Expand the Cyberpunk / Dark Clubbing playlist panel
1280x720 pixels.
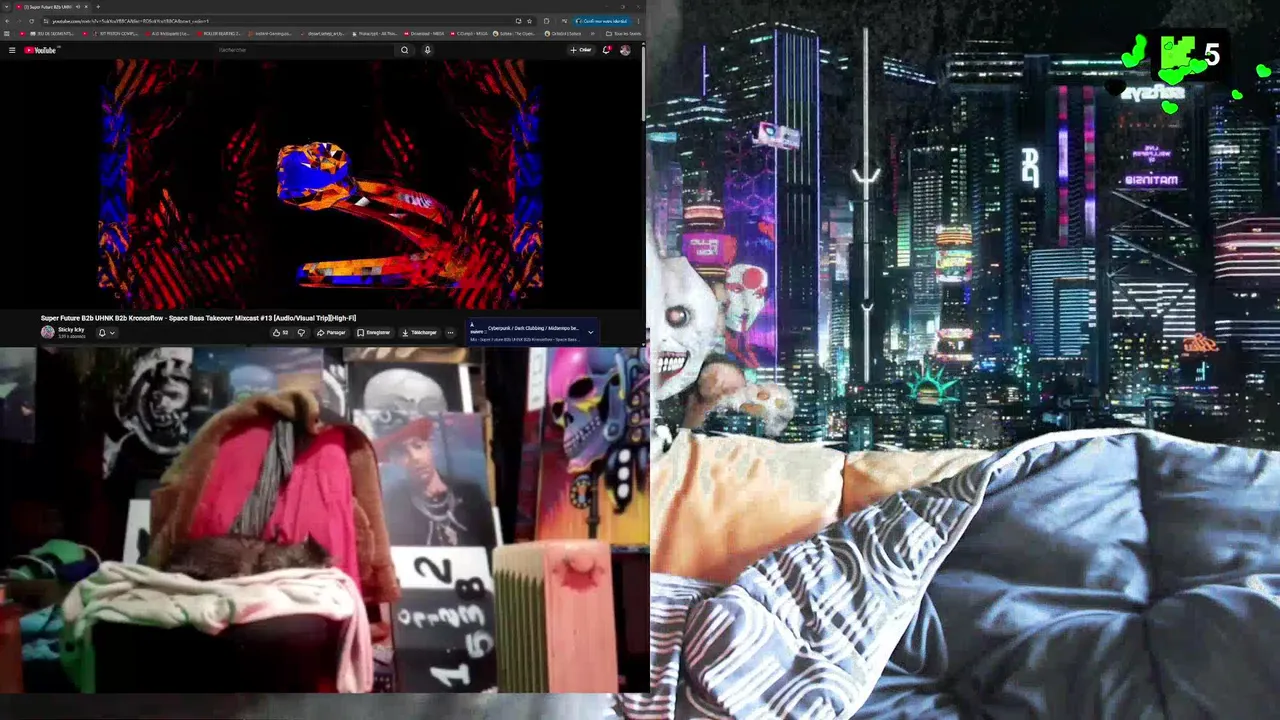[x=590, y=332]
